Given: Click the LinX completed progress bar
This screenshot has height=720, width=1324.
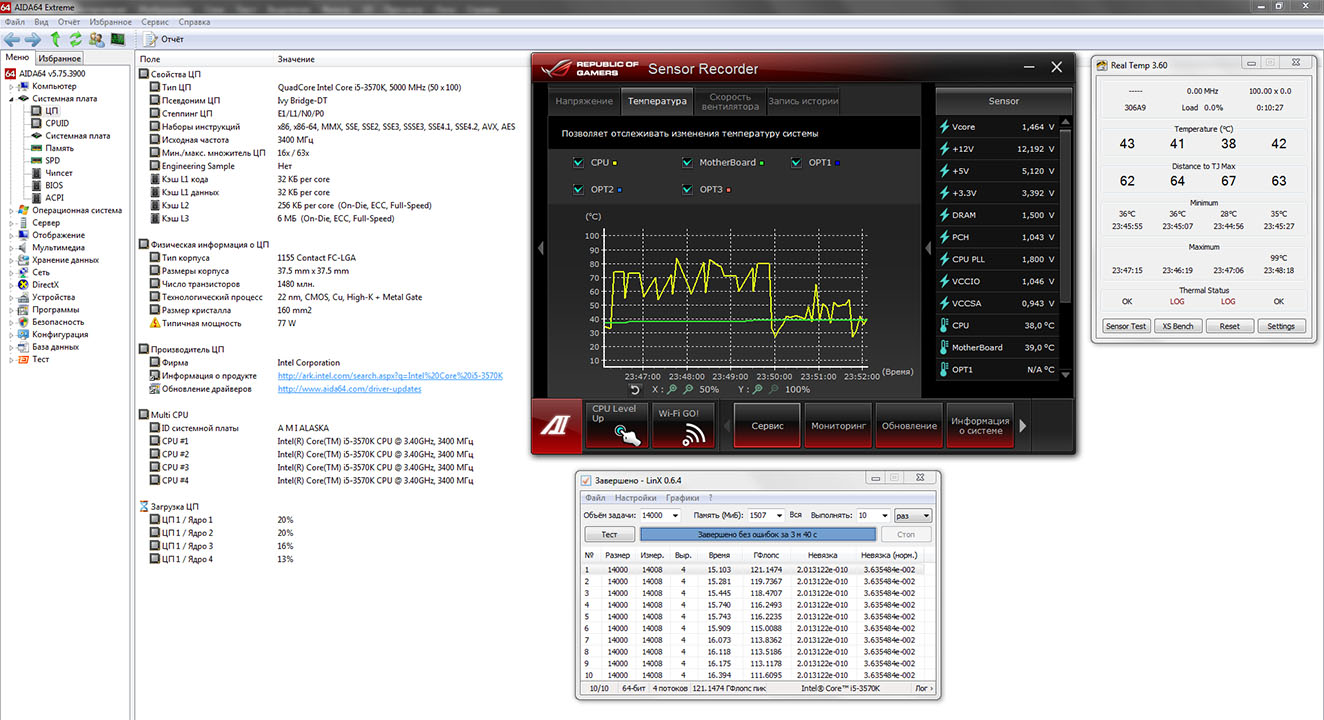Looking at the screenshot, I should click(757, 535).
